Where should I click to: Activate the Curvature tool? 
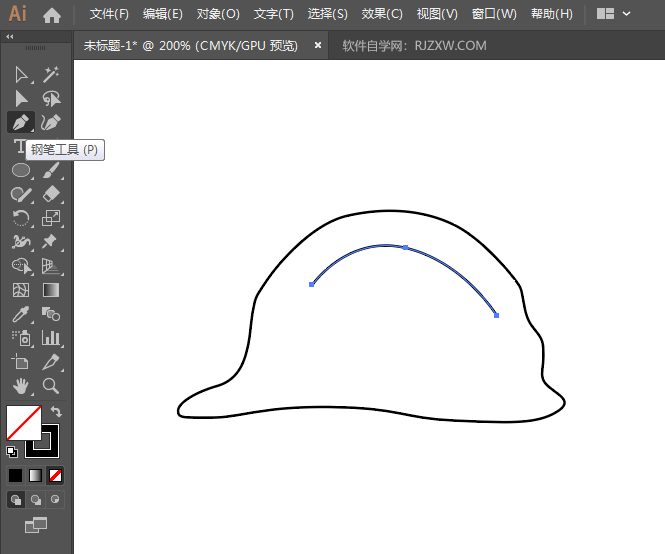click(x=51, y=122)
